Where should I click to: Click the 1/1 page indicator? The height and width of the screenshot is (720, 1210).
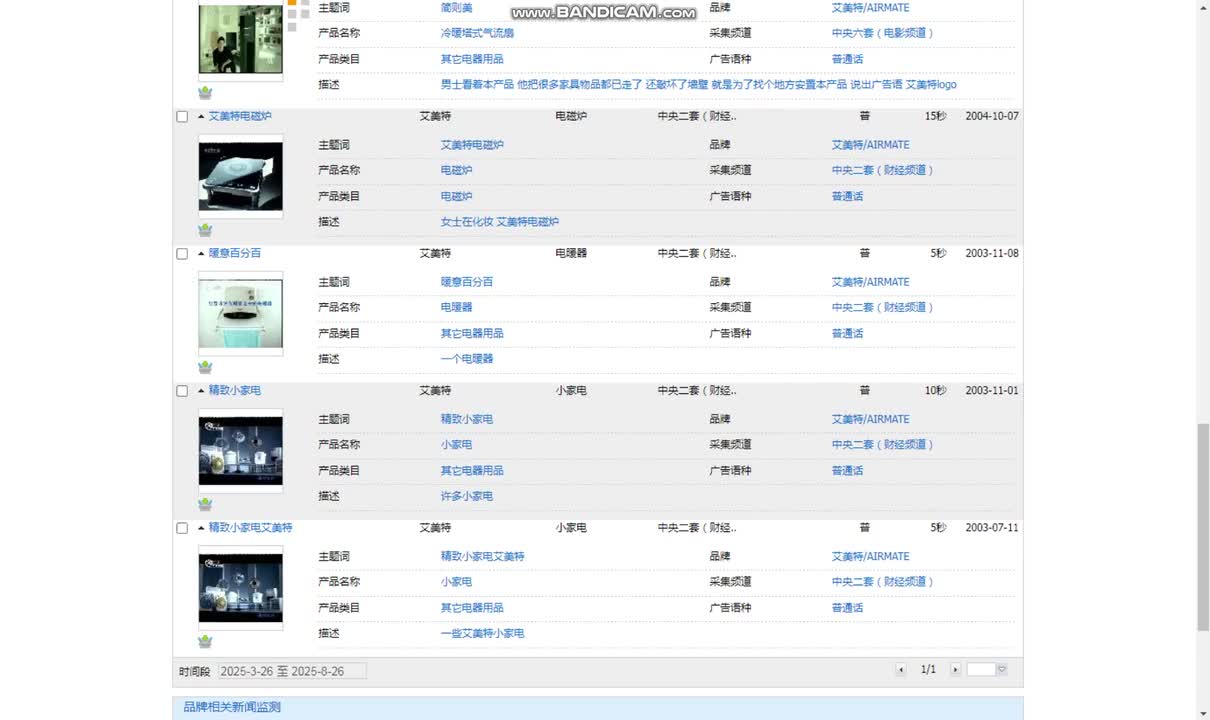pos(928,670)
